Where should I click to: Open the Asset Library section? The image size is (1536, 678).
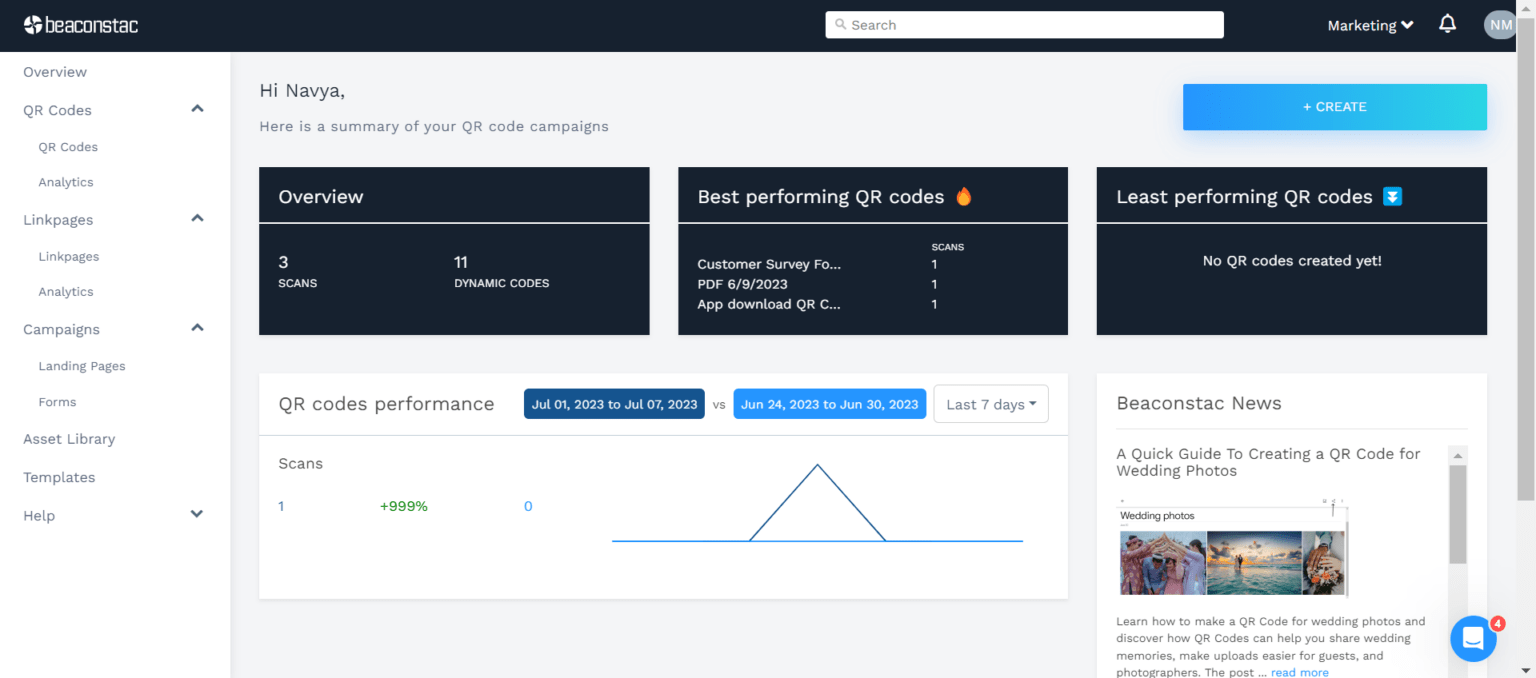tap(67, 439)
